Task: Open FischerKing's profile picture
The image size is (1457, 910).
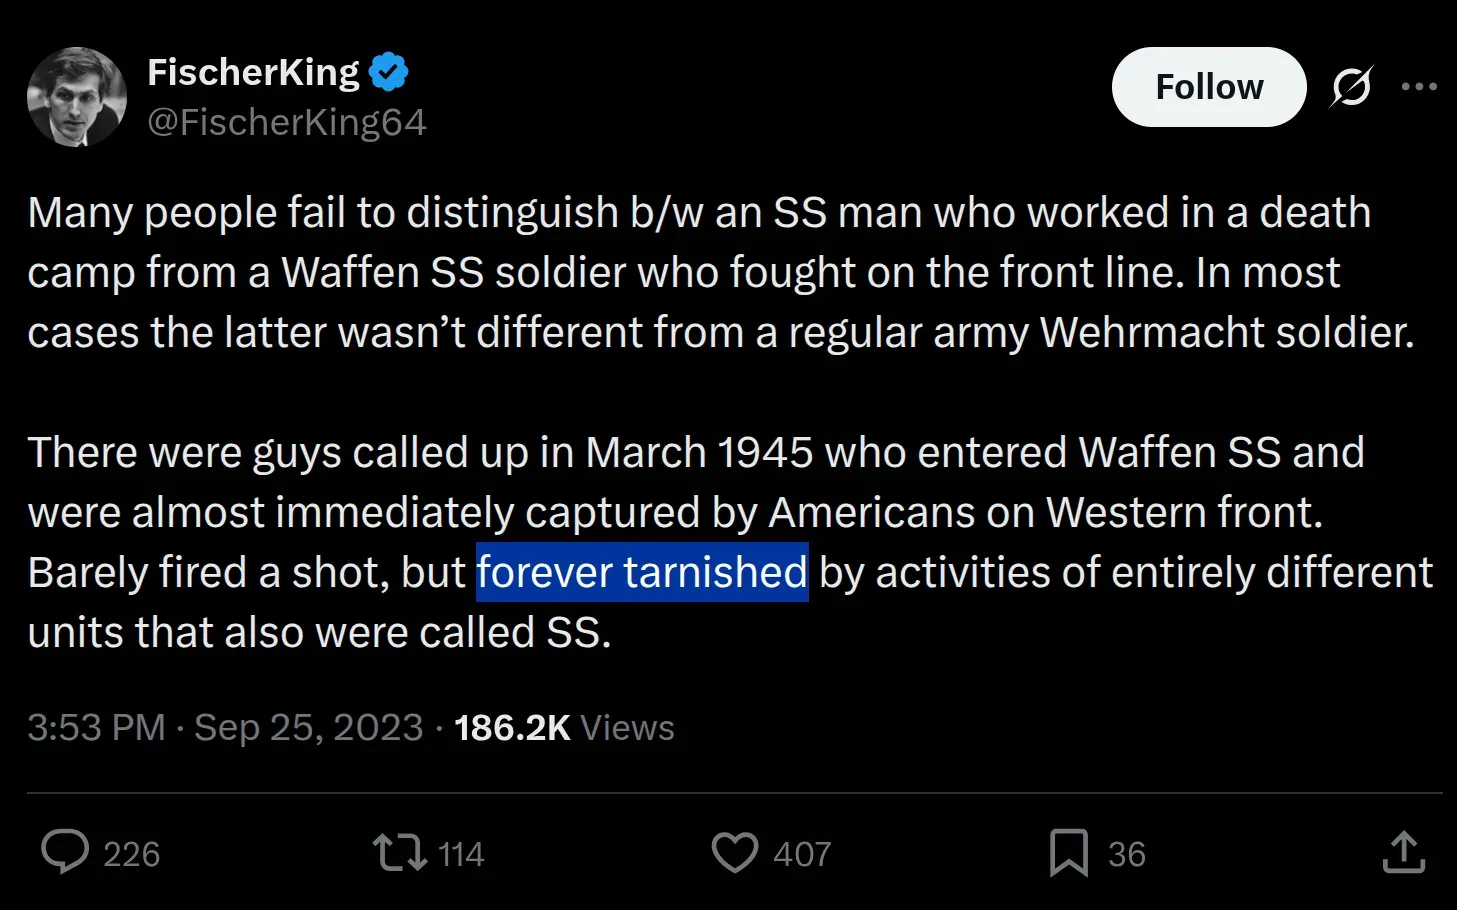Action: [x=77, y=97]
